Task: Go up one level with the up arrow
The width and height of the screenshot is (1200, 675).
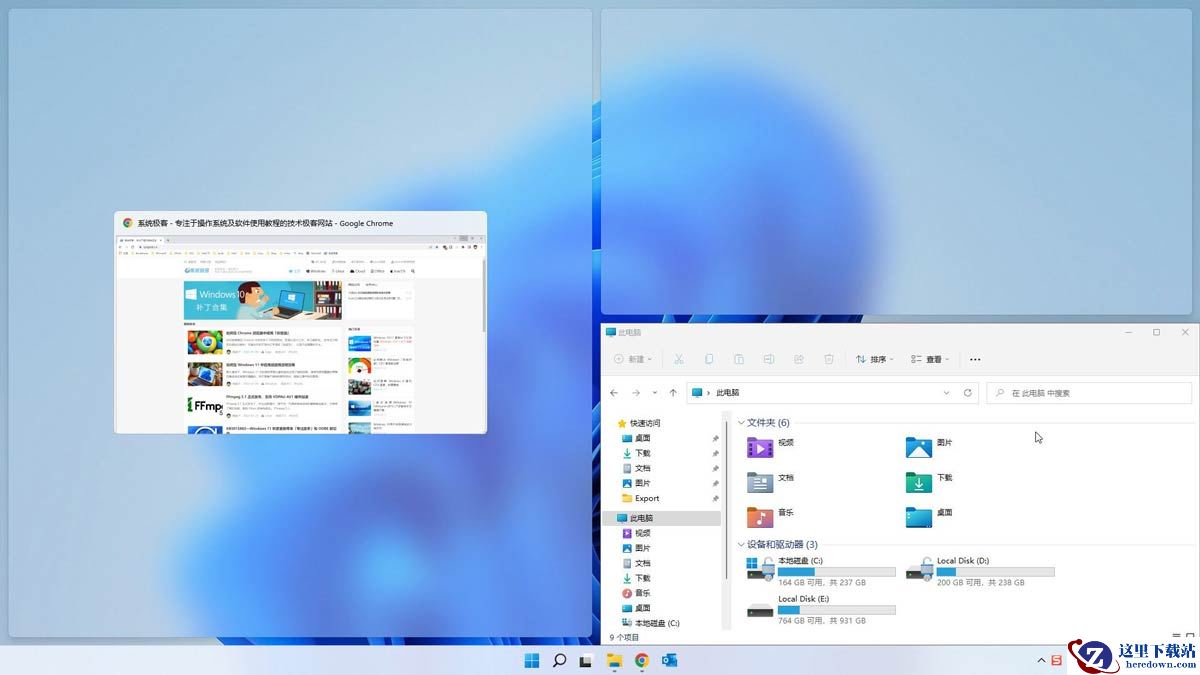Action: (x=673, y=393)
